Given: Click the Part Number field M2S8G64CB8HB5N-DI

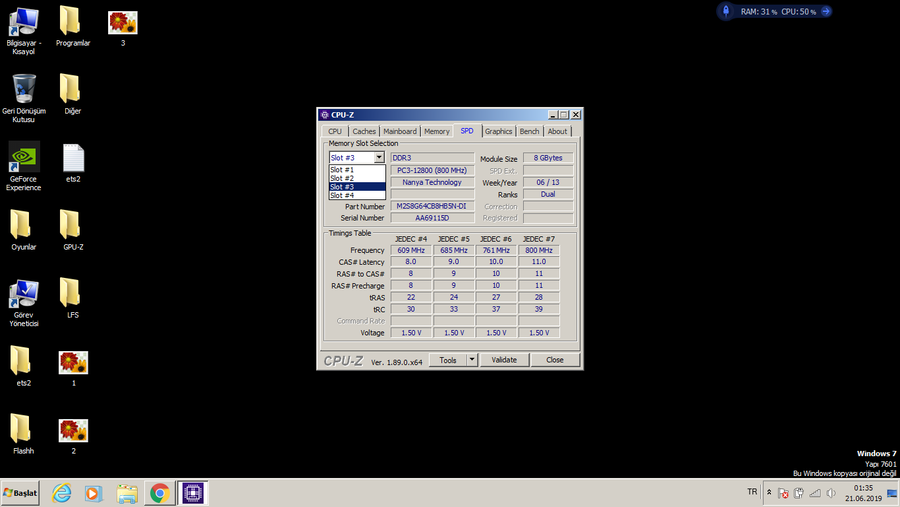Looking at the screenshot, I should pos(432,206).
